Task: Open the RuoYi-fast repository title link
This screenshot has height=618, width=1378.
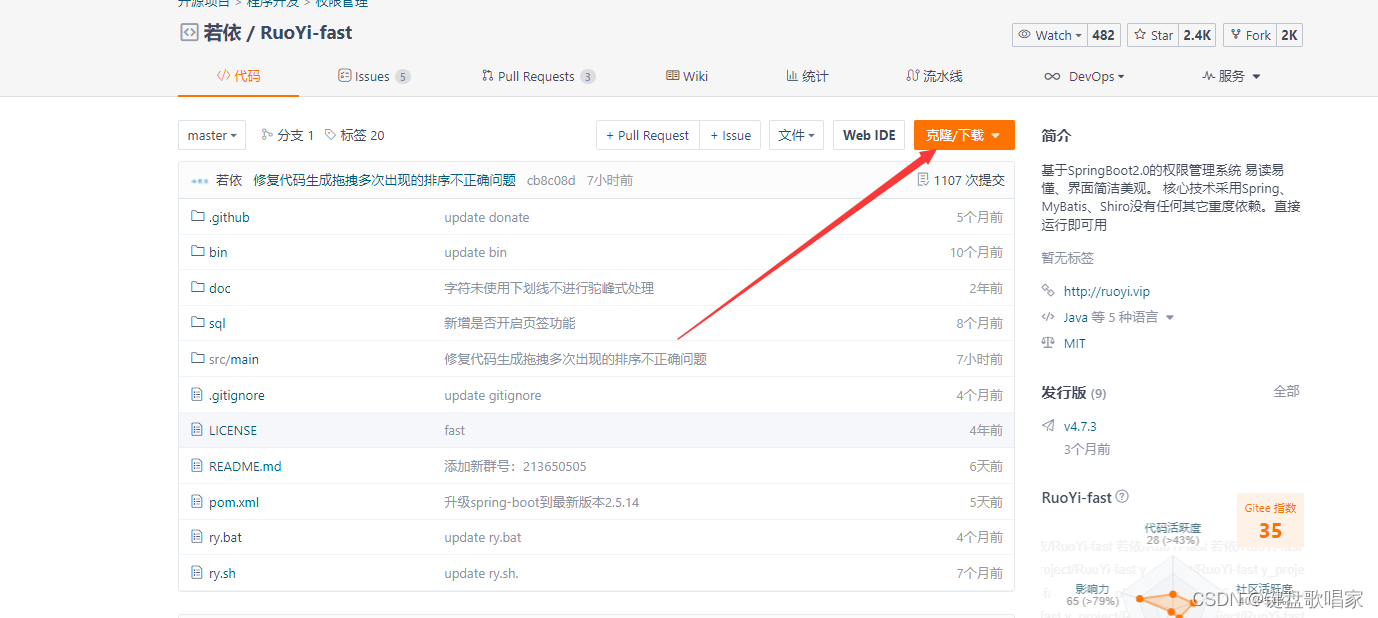Action: click(x=306, y=32)
